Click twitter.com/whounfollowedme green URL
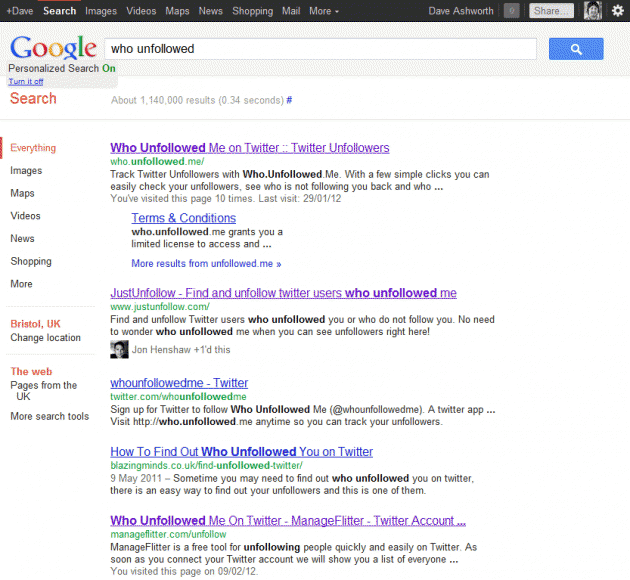This screenshot has height=580, width=630. 178,397
